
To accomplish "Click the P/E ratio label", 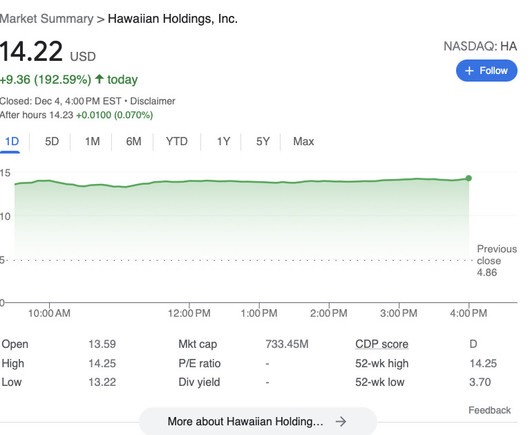I will [x=199, y=363].
